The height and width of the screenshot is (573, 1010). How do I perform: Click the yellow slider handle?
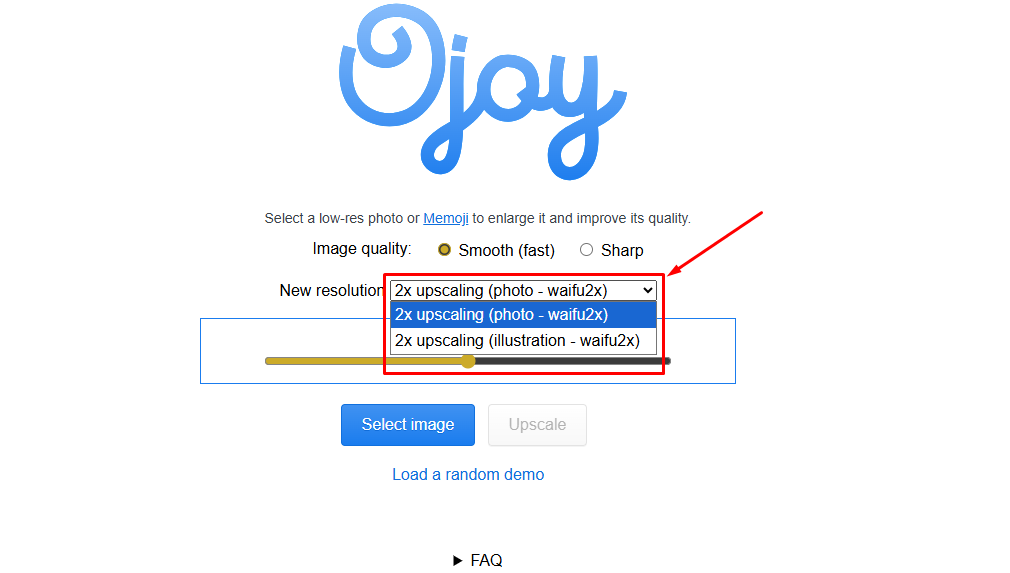(468, 361)
